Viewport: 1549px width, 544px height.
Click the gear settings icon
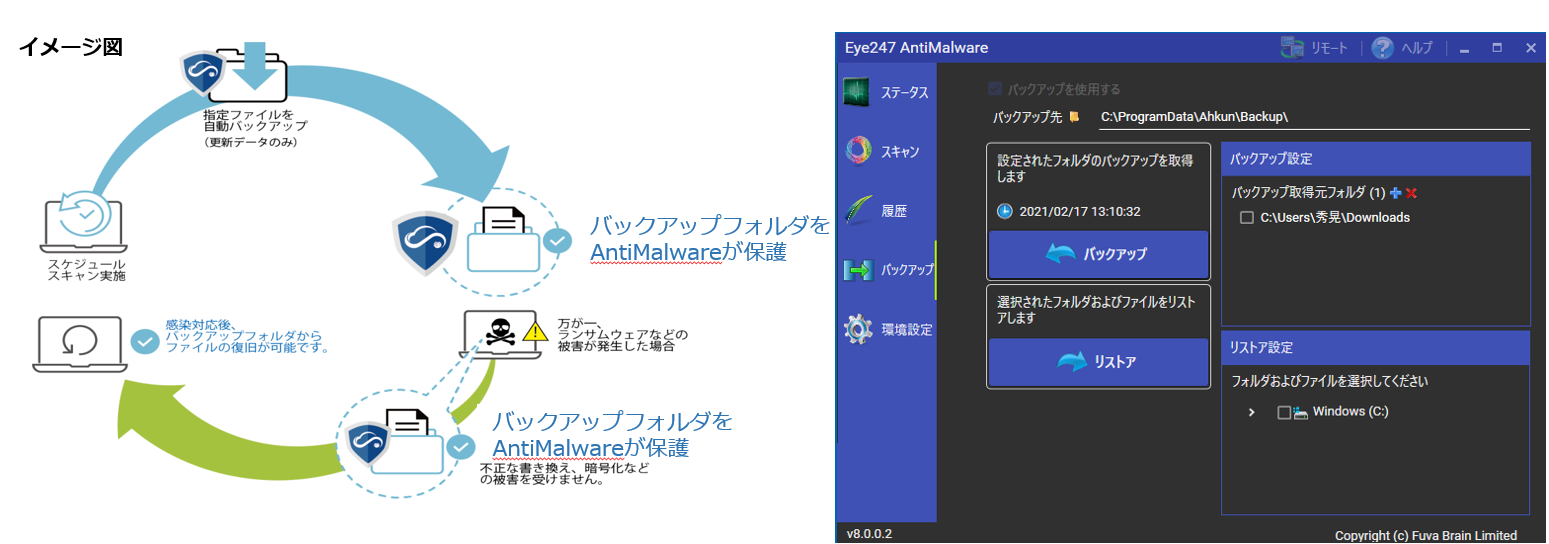point(858,329)
